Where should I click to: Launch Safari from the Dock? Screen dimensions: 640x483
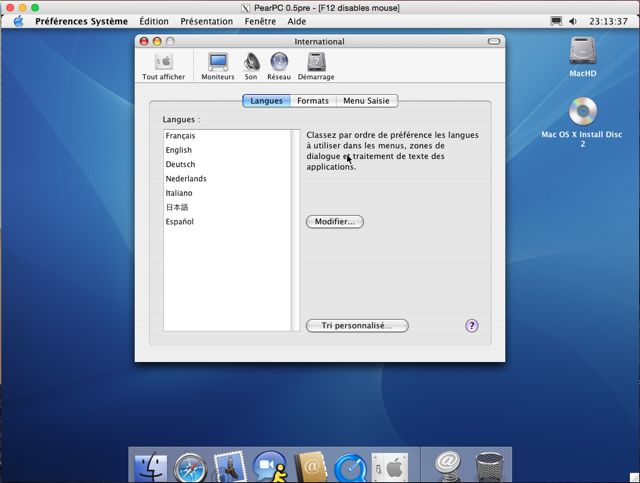point(190,467)
